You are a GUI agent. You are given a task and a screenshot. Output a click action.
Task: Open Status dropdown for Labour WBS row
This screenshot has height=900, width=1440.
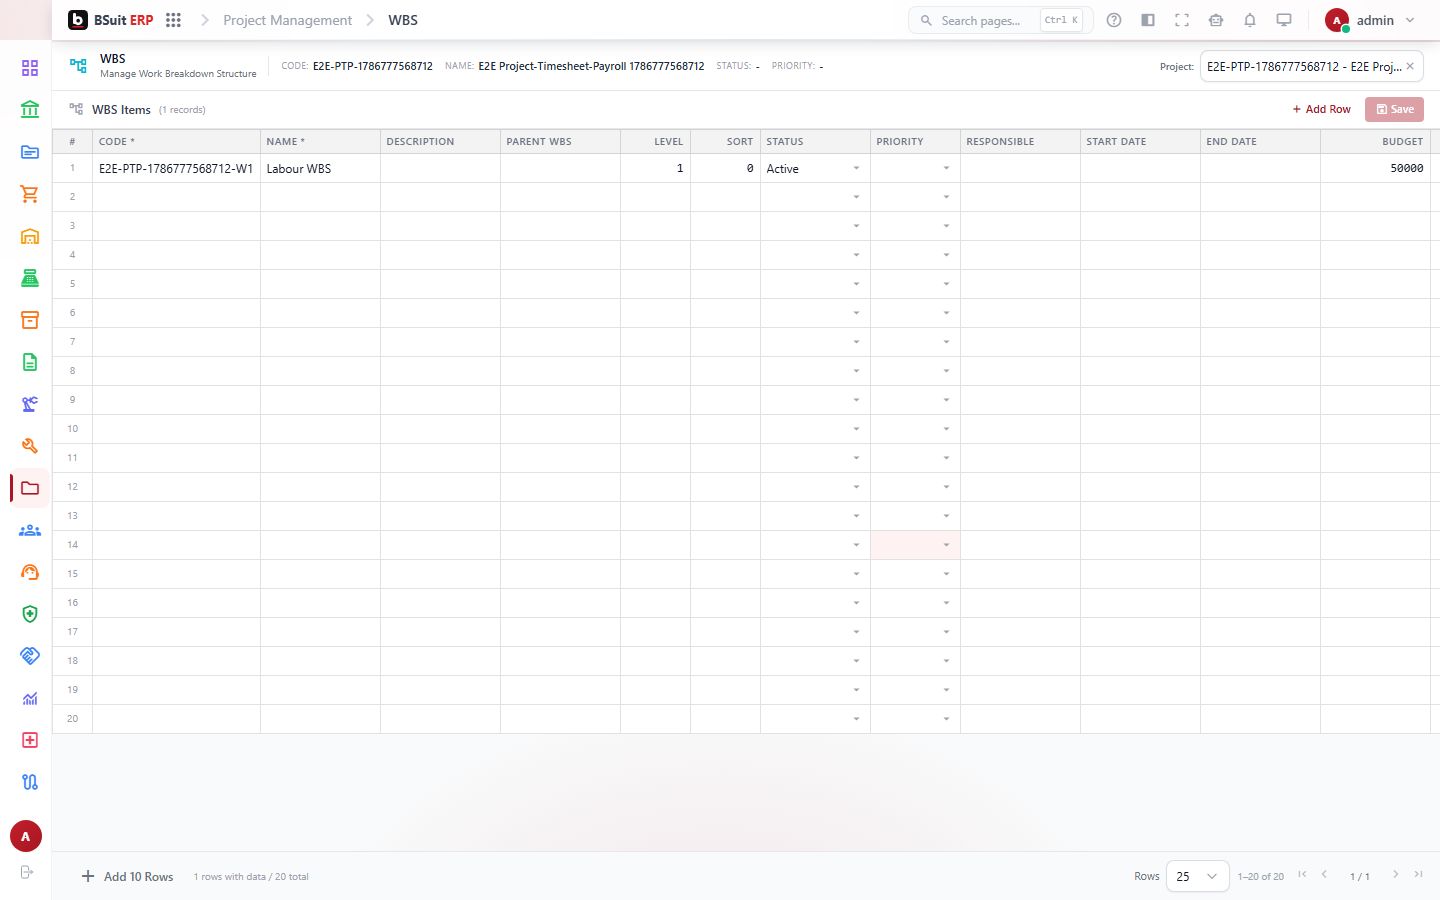856,168
